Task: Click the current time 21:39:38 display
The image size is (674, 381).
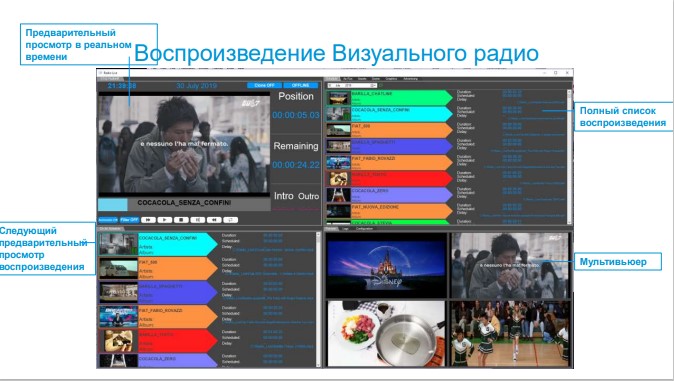Action: [122, 86]
